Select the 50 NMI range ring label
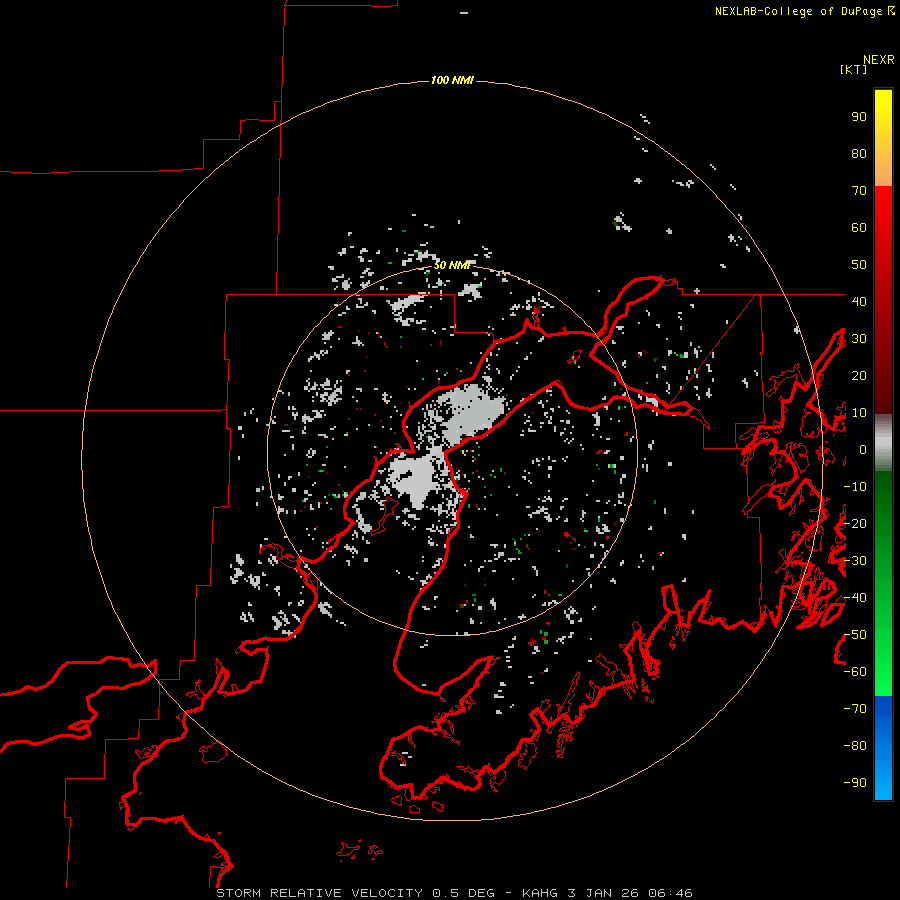The image size is (900, 900). [x=452, y=265]
